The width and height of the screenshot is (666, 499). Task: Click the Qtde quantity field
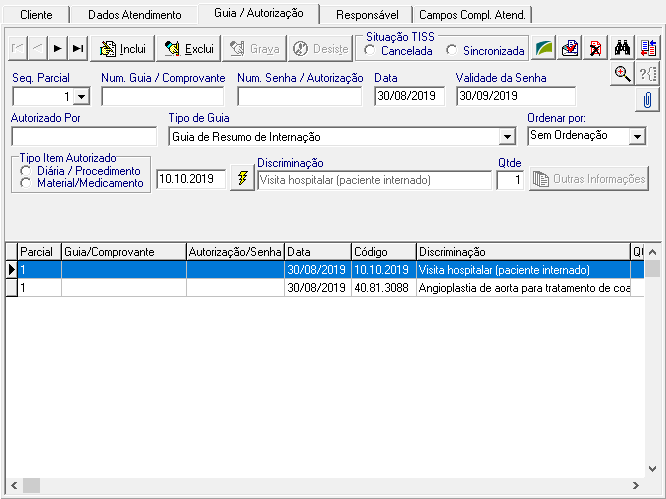point(510,180)
